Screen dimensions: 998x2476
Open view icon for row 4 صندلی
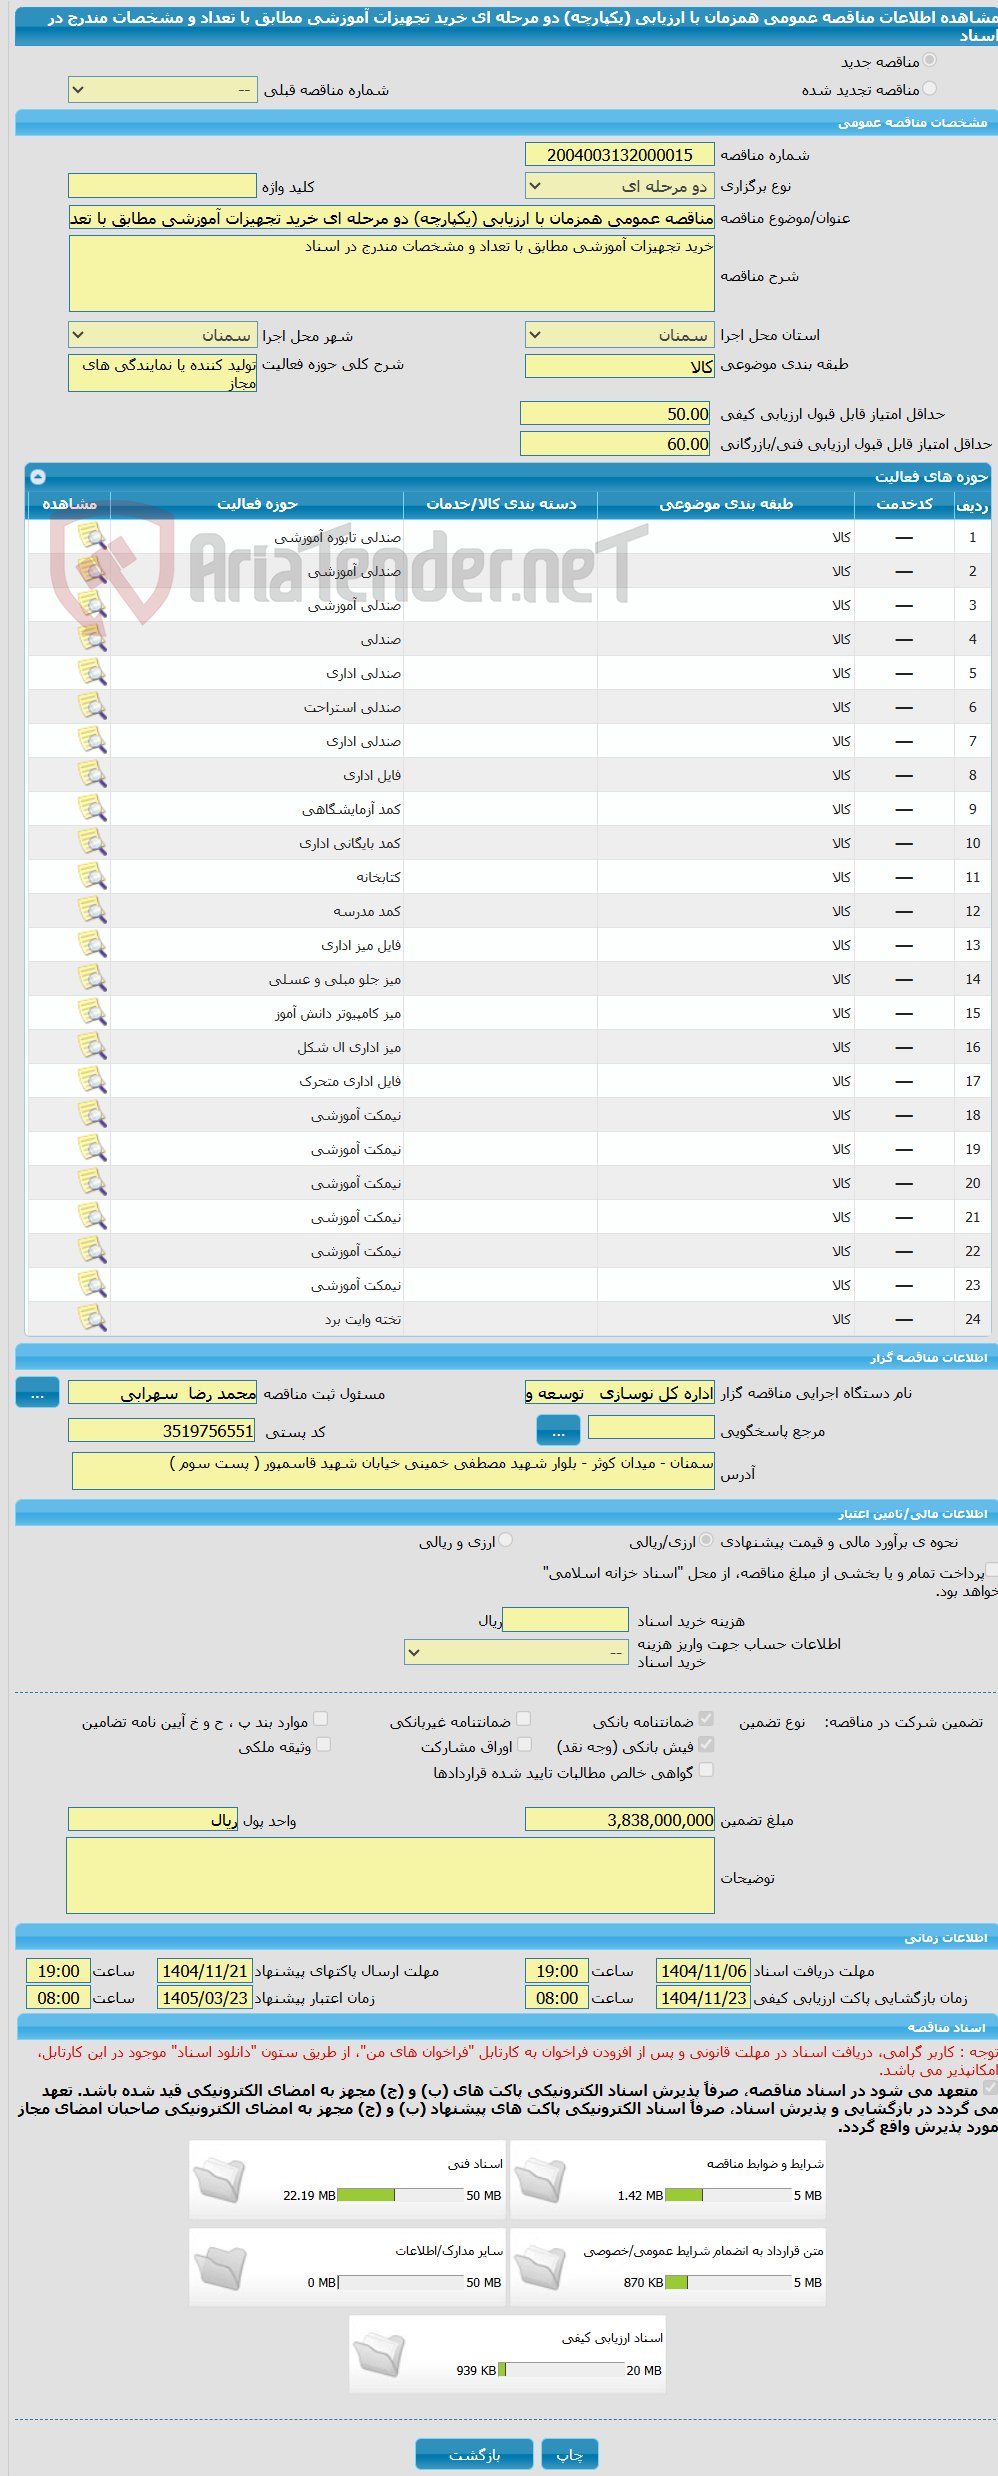[x=92, y=639]
